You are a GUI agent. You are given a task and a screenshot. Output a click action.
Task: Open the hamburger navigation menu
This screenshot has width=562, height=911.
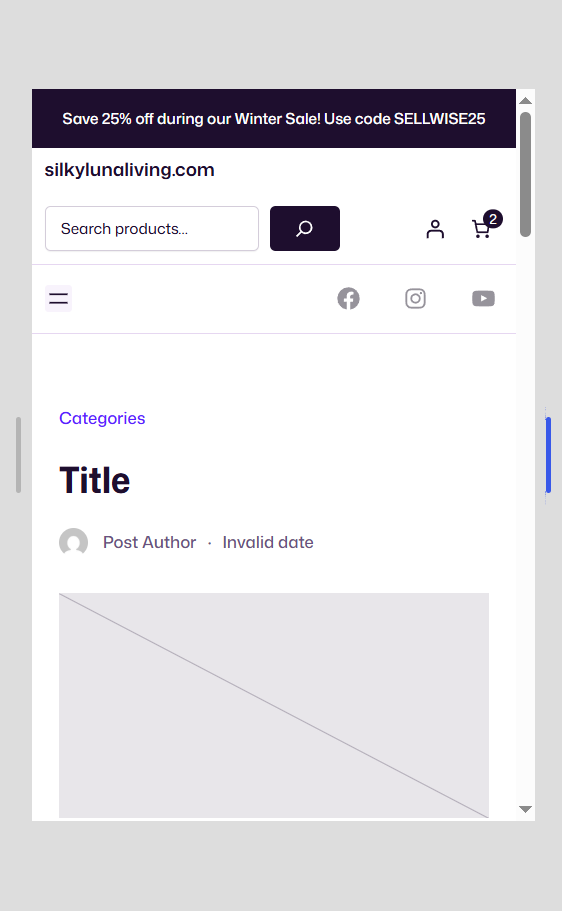(58, 299)
